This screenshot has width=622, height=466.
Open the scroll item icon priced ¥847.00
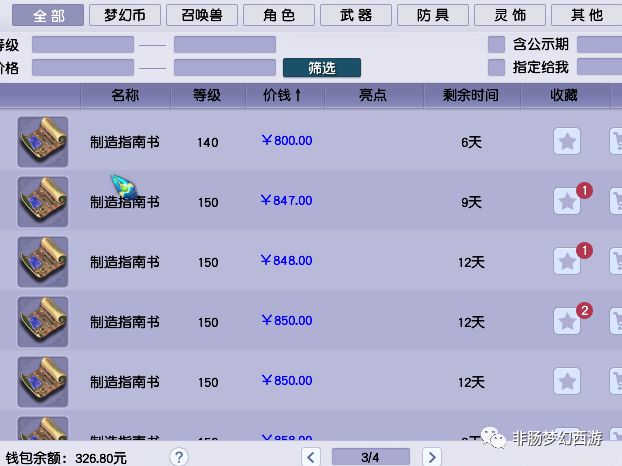43,202
